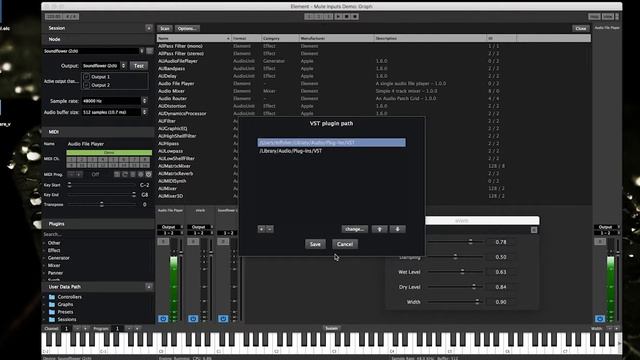Move selected VST path down with down arrow
This screenshot has height=360, width=640.
coord(397,229)
